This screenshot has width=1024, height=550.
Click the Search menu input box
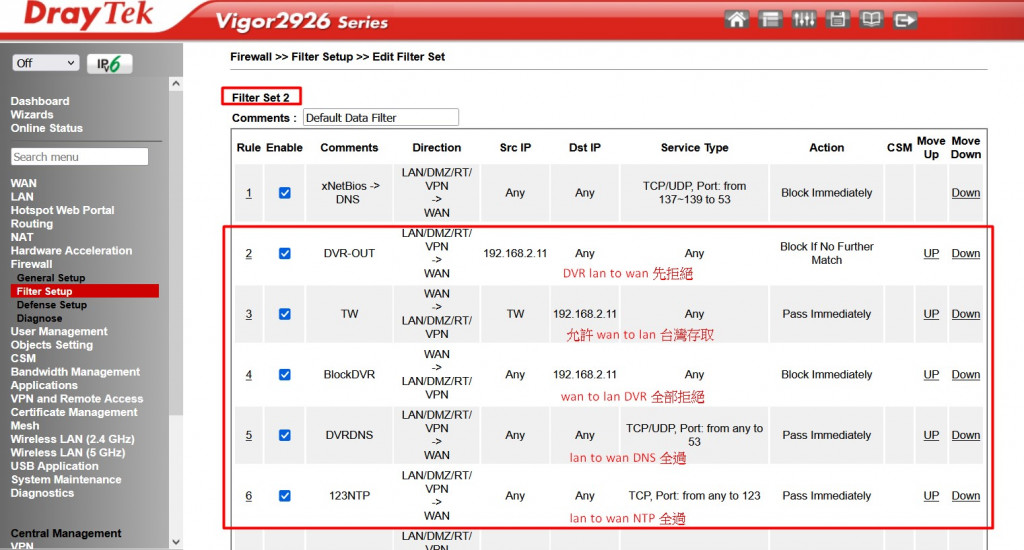coord(80,157)
